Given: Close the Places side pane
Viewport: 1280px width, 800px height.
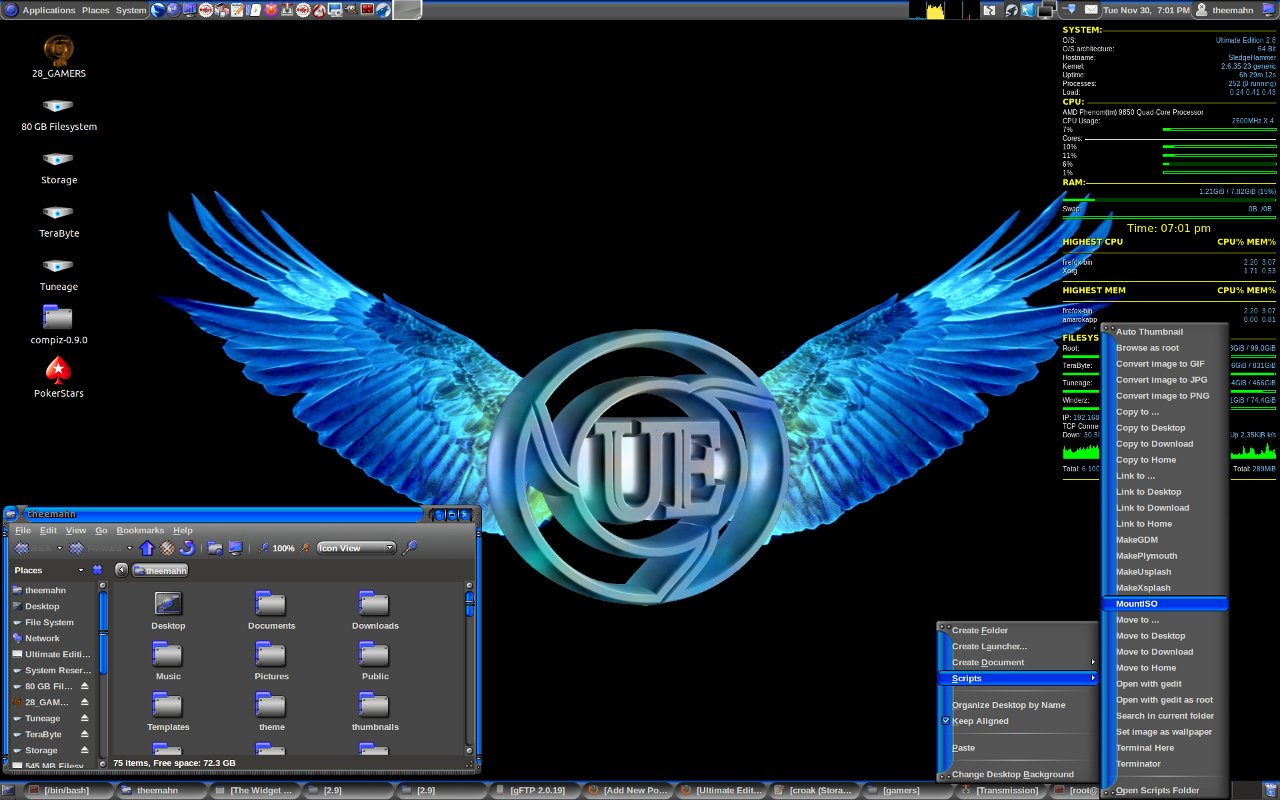Looking at the screenshot, I should [x=97, y=570].
